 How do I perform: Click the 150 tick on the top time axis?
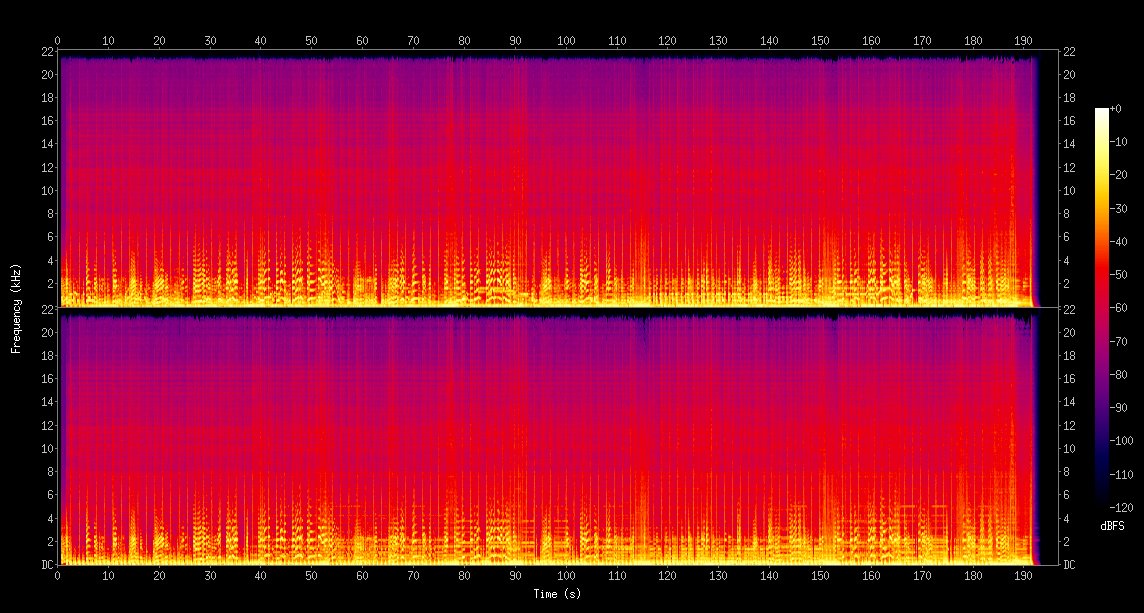pos(820,41)
